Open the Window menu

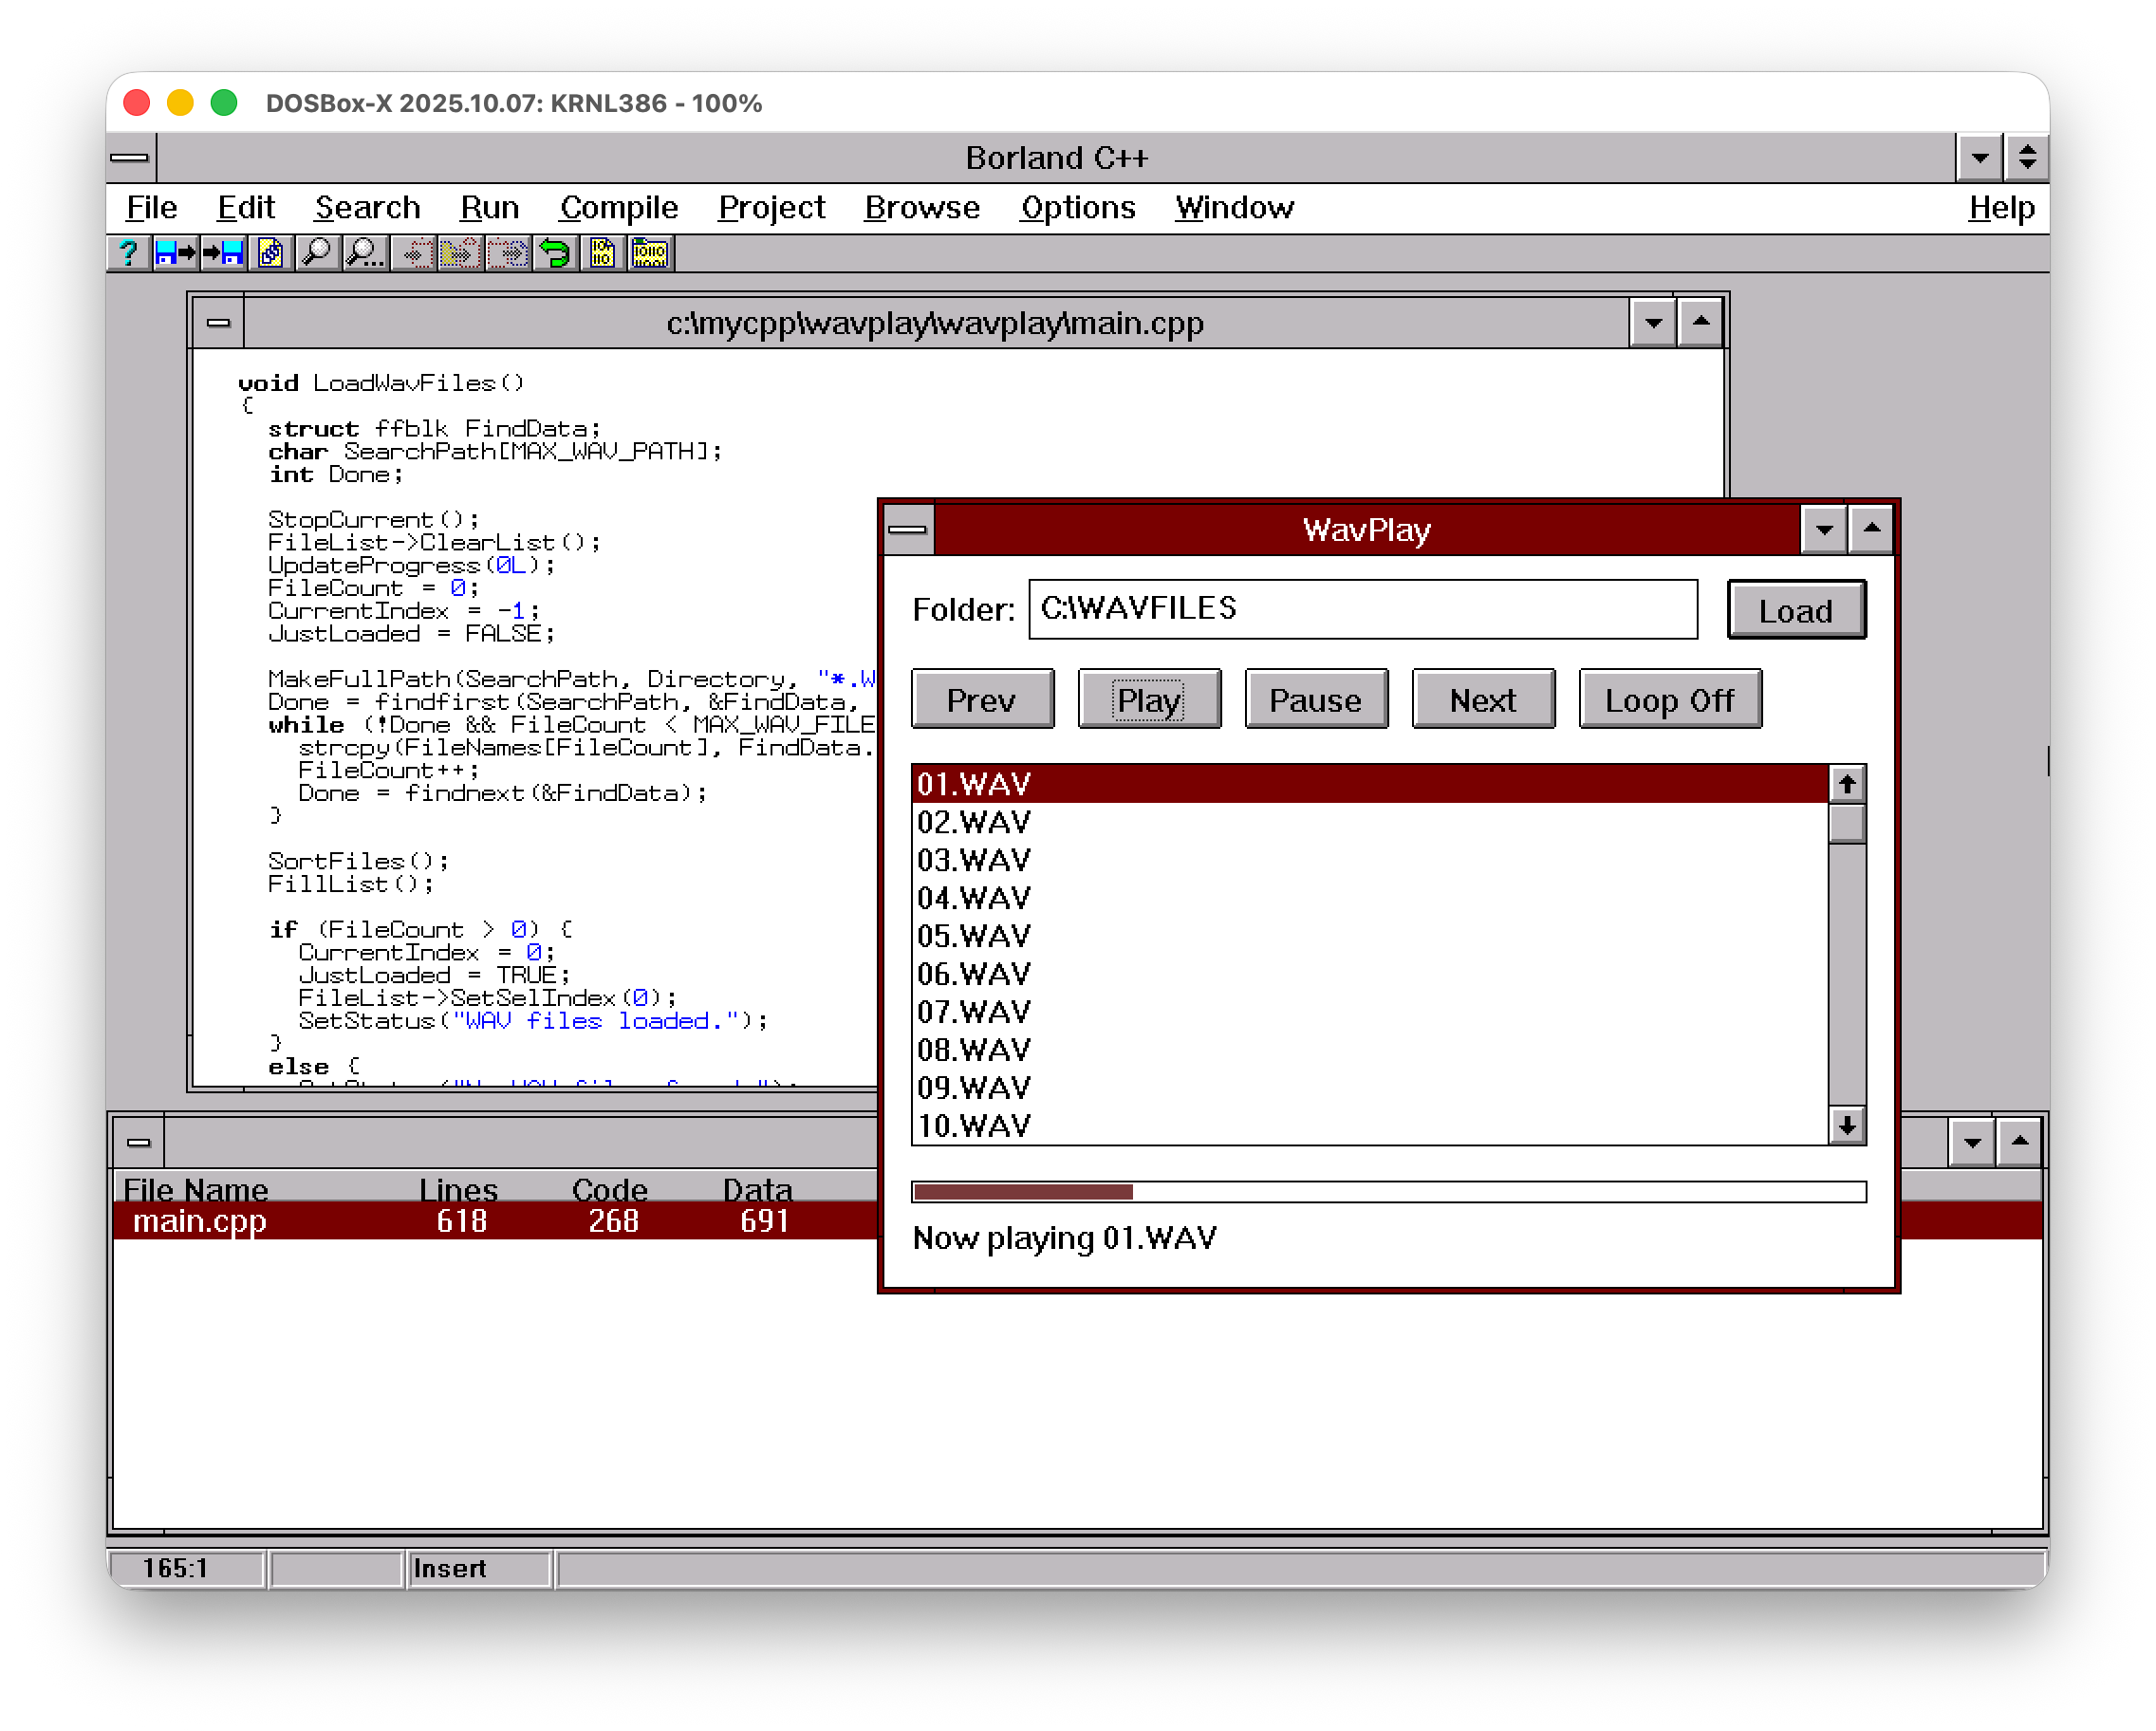tap(1234, 208)
